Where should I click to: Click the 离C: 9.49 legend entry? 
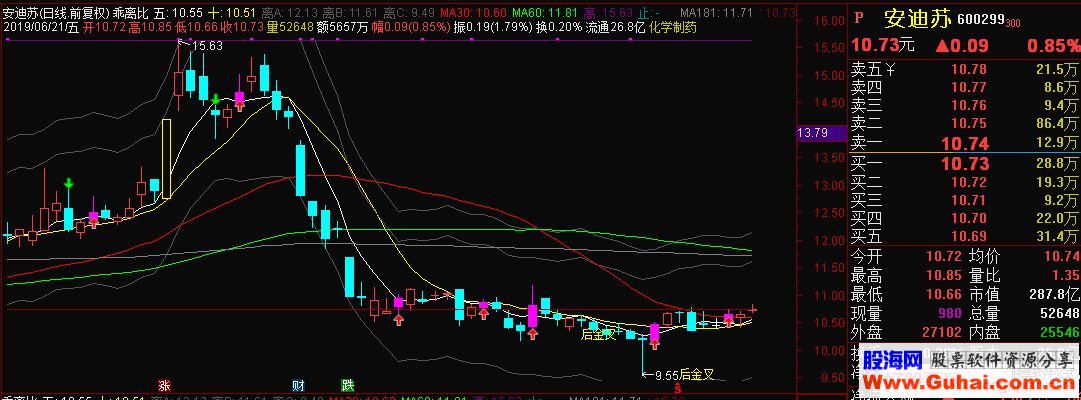pos(409,12)
